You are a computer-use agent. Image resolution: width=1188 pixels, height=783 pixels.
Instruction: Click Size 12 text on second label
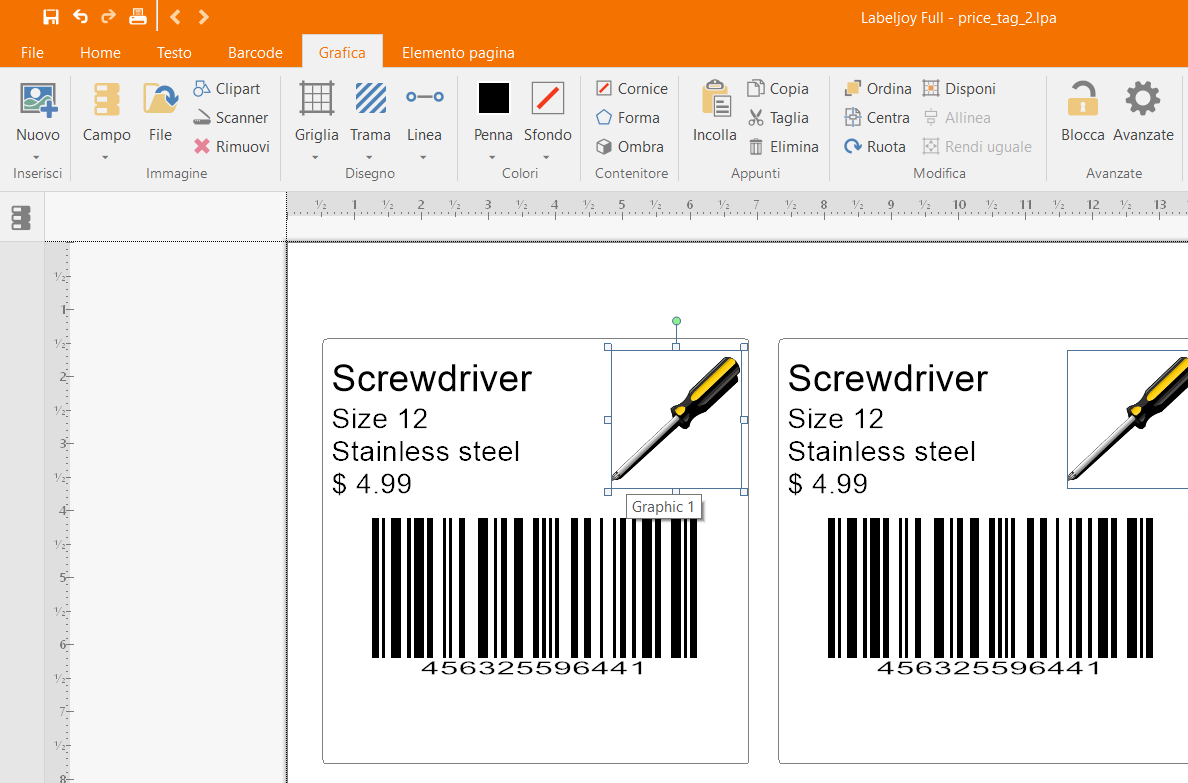click(836, 419)
